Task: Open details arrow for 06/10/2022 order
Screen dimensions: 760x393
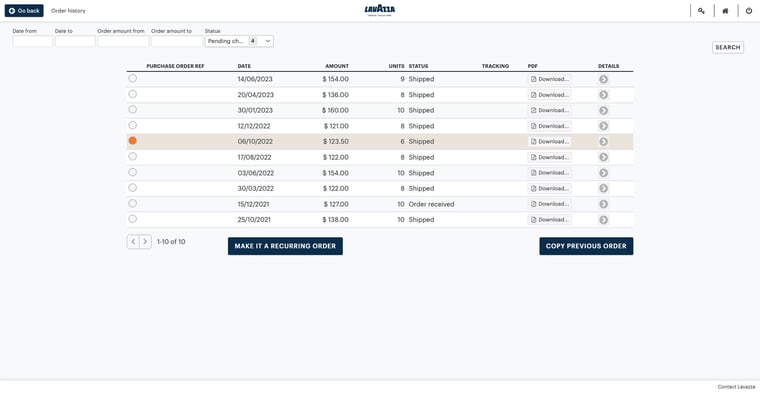Action: [x=603, y=141]
